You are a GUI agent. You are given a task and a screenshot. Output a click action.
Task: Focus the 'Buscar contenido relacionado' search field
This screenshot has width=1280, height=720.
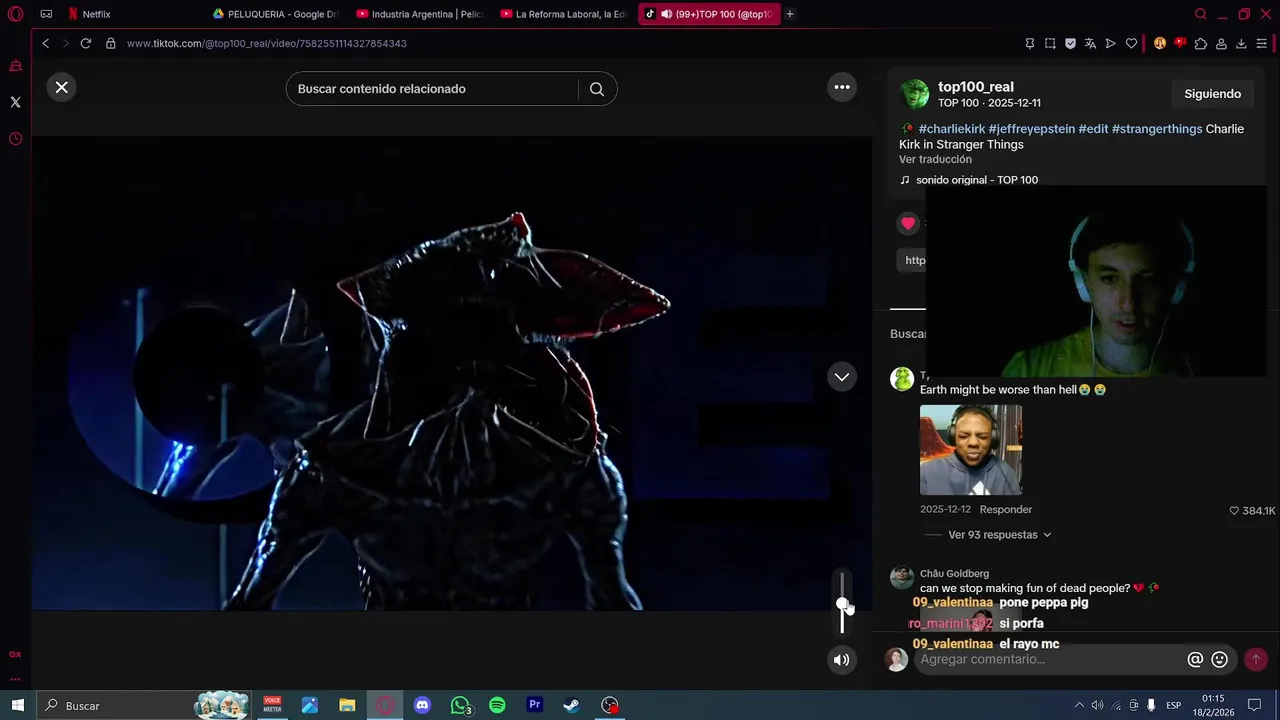pos(432,89)
